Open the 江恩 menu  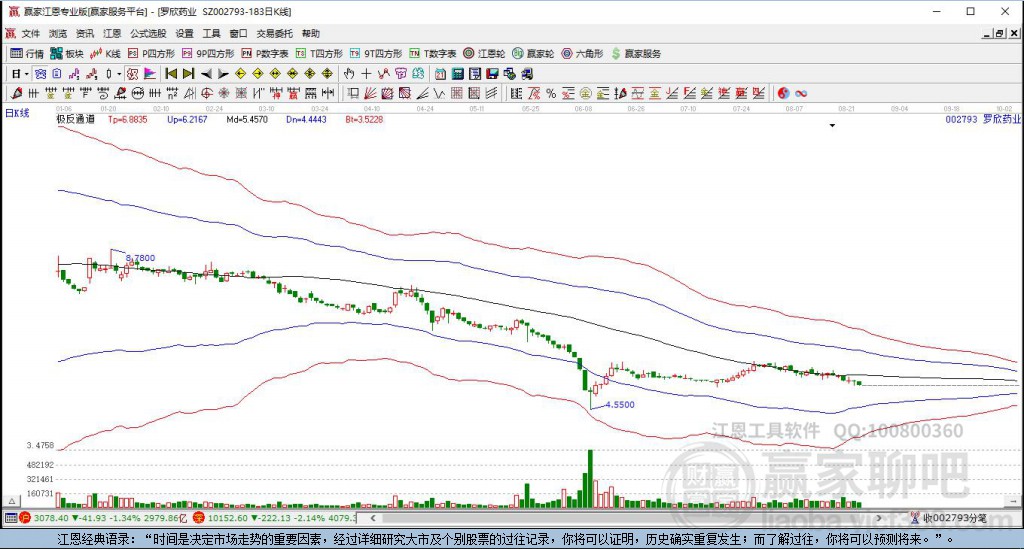(112, 33)
